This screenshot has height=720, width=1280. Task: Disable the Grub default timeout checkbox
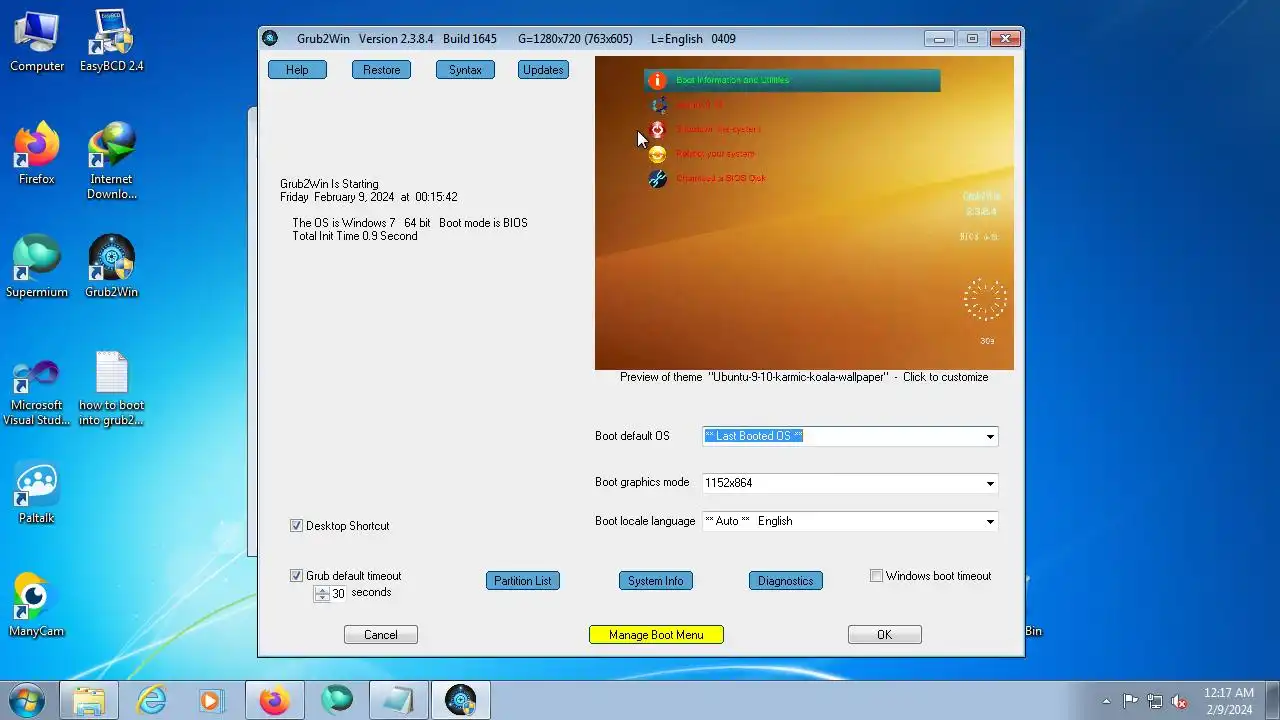[x=296, y=576]
